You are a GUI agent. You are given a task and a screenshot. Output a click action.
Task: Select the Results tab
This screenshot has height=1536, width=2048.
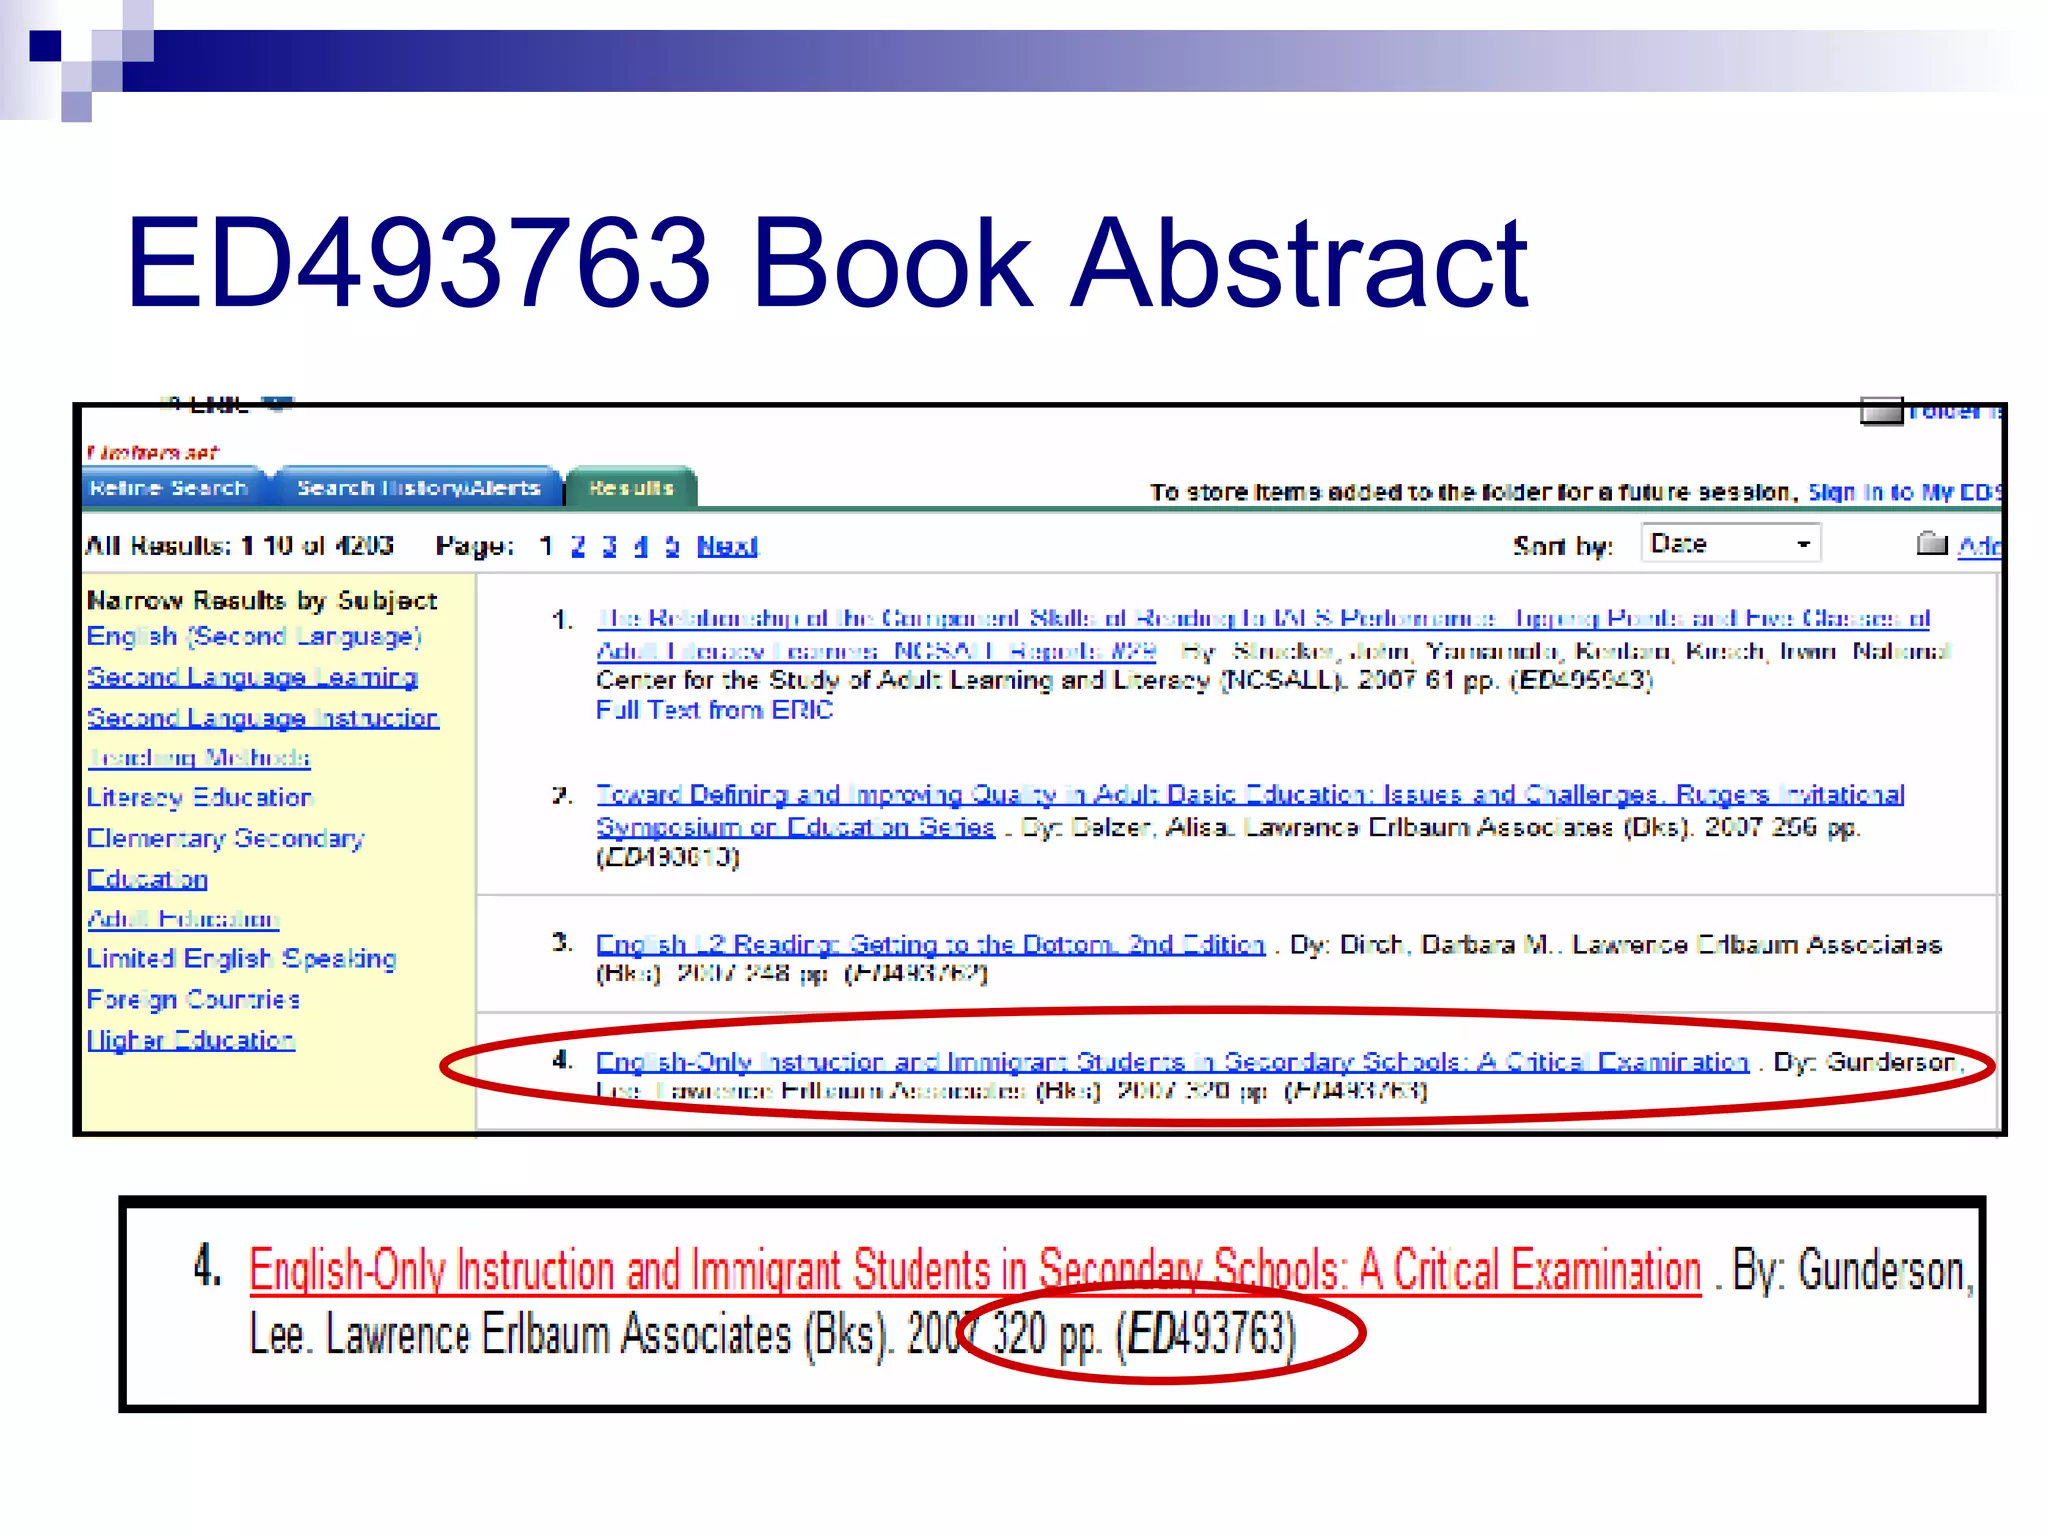click(x=631, y=488)
